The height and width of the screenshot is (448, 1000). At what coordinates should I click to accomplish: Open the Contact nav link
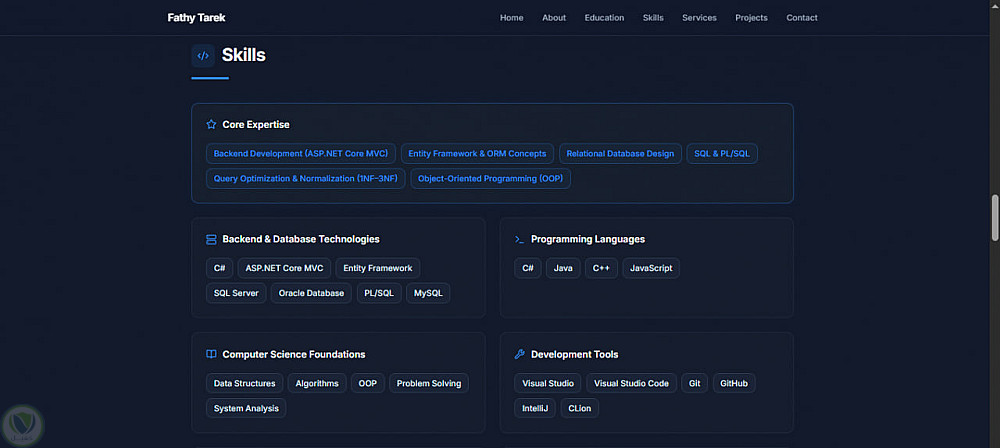tap(802, 18)
